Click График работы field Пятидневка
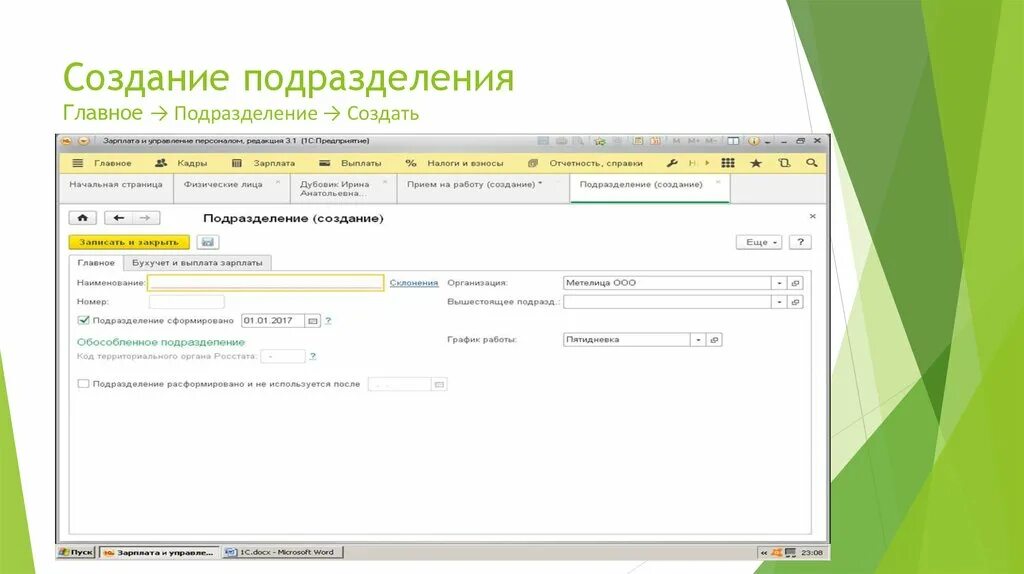This screenshot has width=1024, height=574. pos(627,340)
